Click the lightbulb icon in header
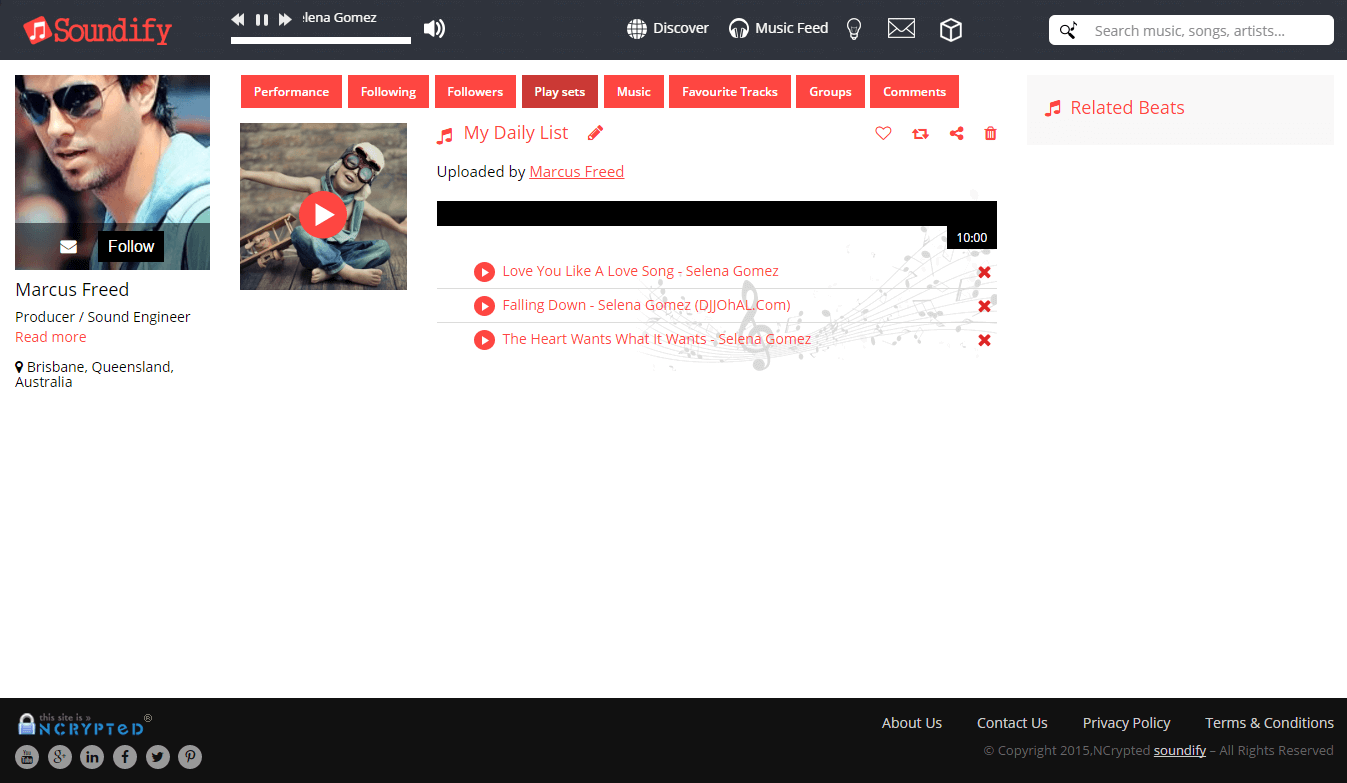1347x783 pixels. coord(854,29)
